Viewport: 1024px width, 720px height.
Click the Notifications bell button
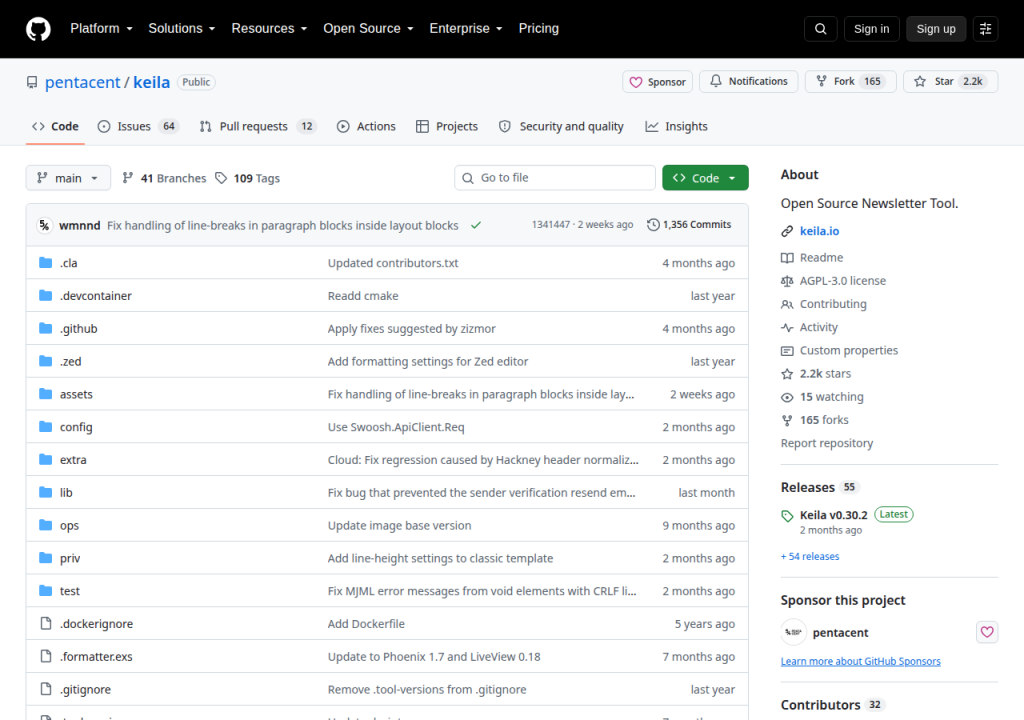click(x=748, y=81)
